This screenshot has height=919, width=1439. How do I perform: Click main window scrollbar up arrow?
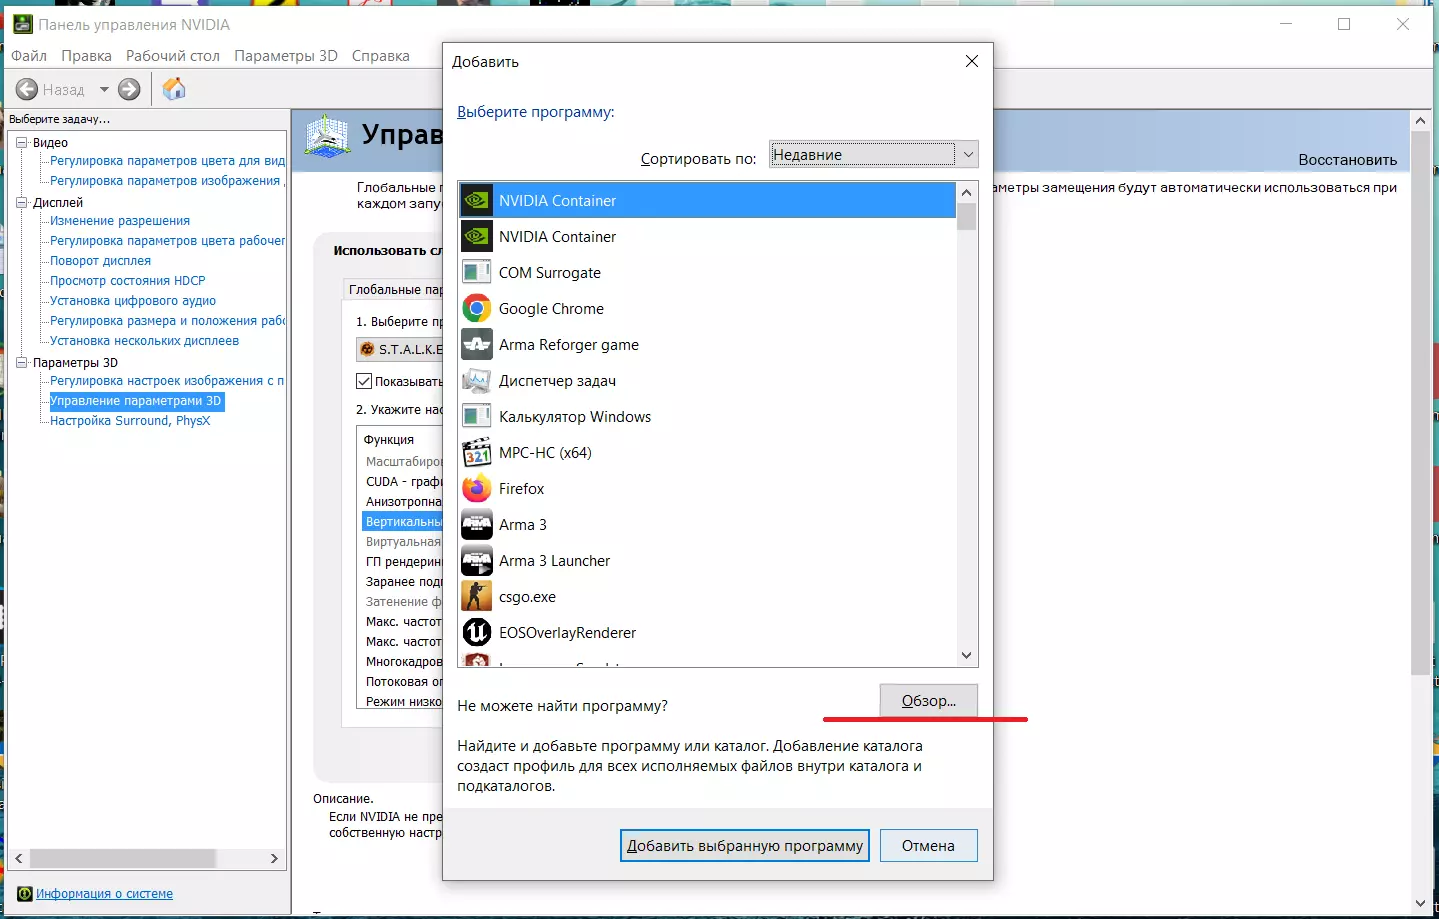(x=1420, y=121)
